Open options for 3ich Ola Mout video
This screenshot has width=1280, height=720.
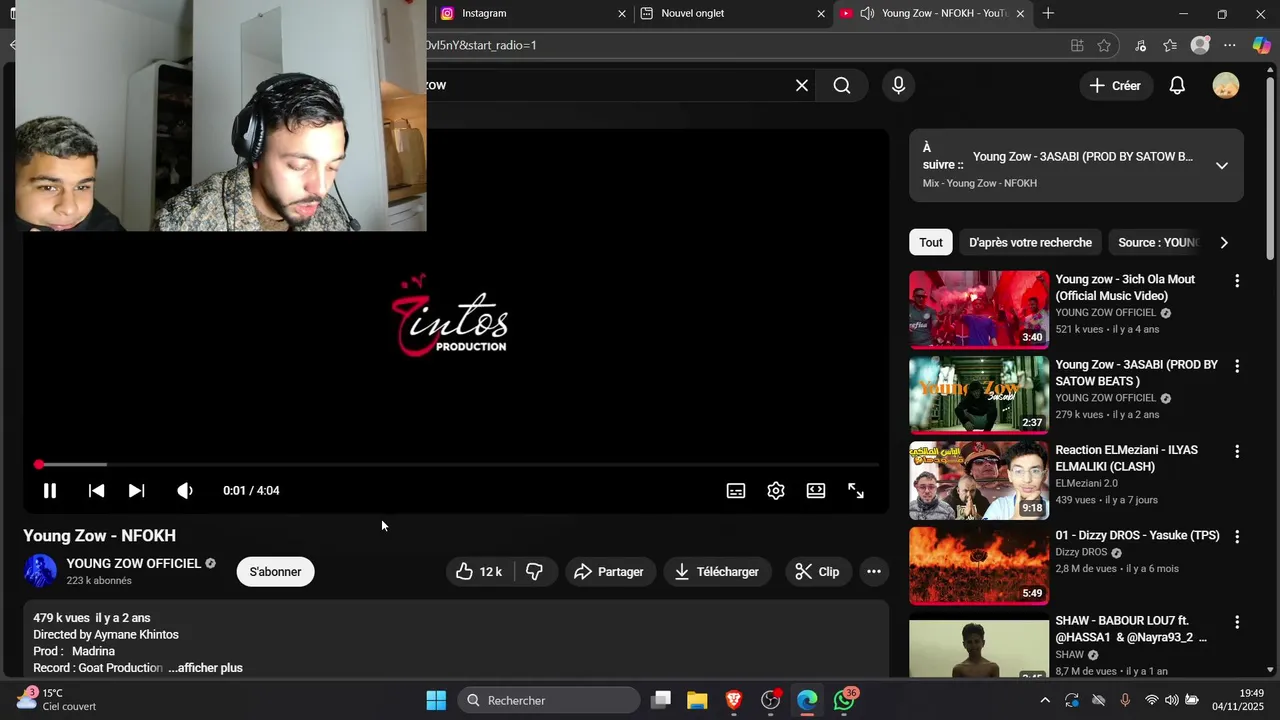(x=1237, y=281)
